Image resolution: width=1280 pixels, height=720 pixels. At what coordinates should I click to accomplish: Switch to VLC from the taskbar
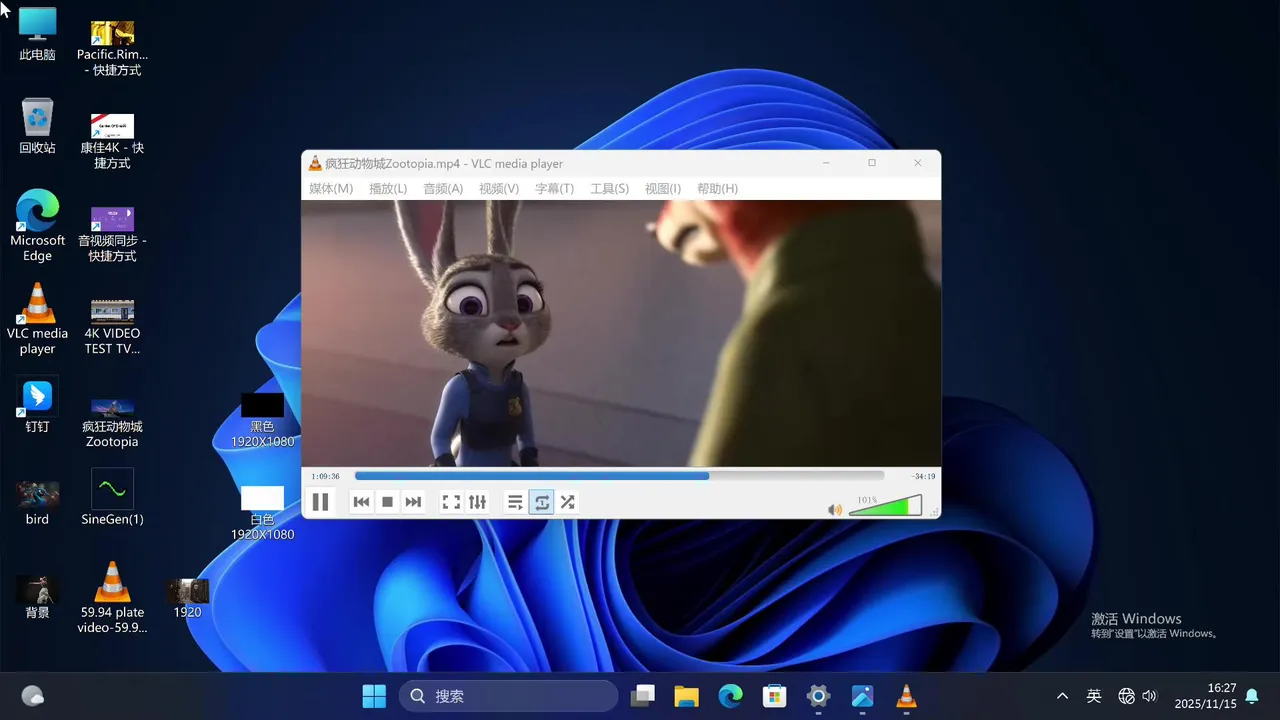tap(906, 696)
